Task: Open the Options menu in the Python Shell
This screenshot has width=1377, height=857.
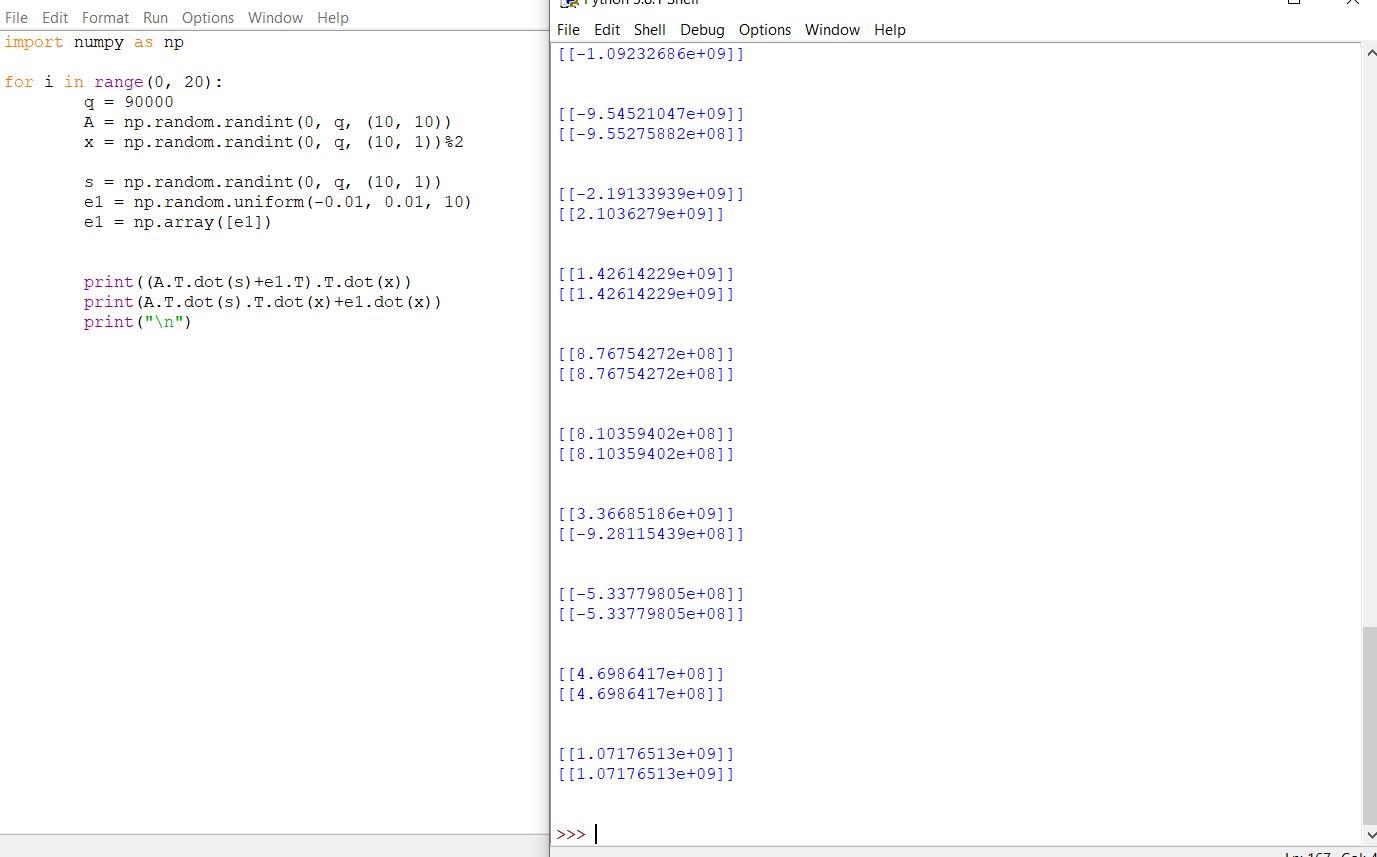Action: point(764,29)
